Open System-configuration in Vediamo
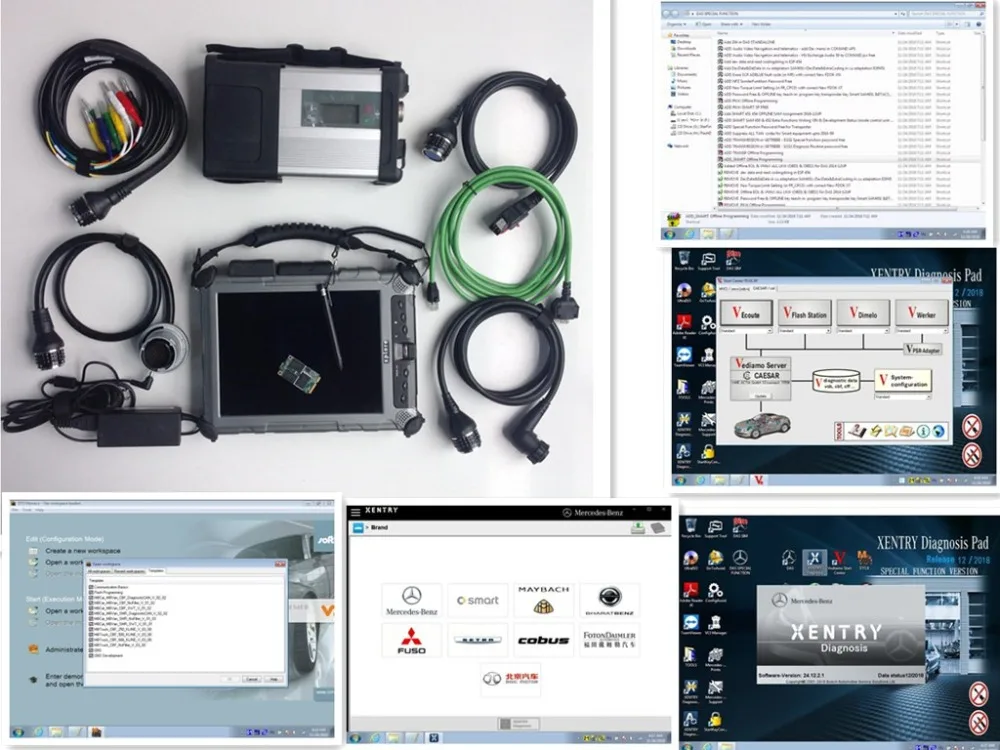This screenshot has width=1000, height=750. pos(903,381)
